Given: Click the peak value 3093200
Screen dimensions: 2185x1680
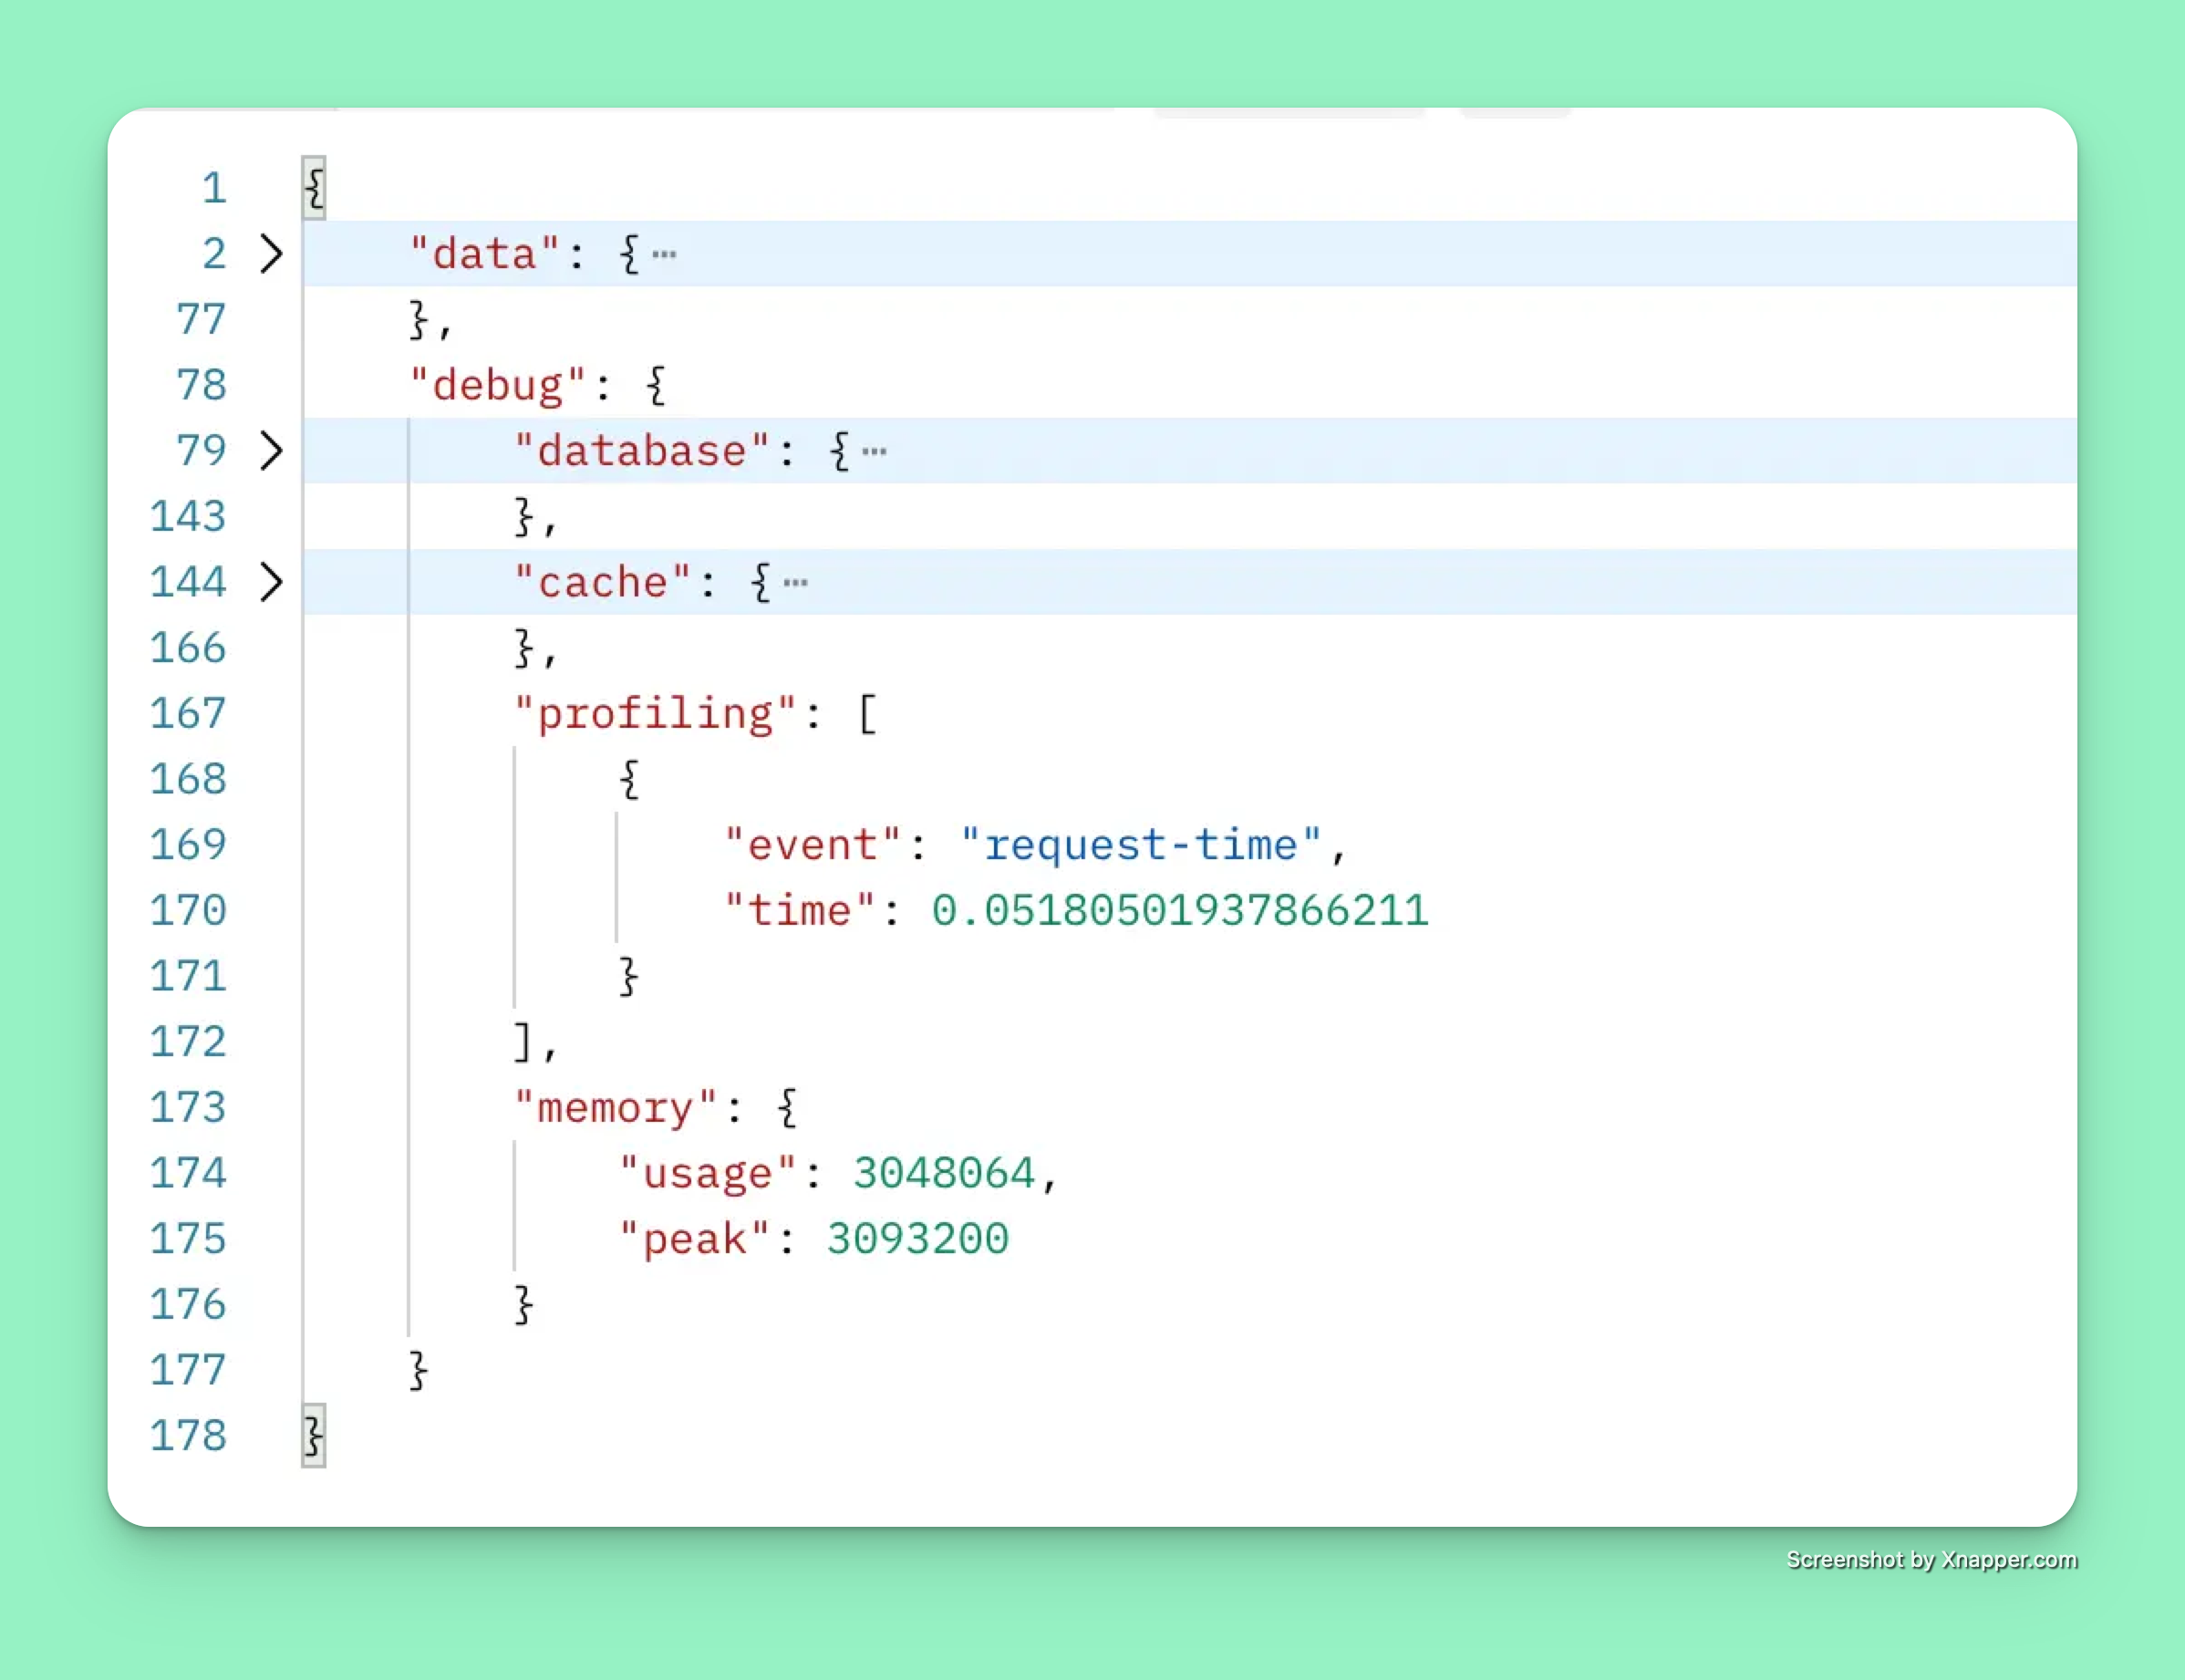Looking at the screenshot, I should coord(918,1239).
